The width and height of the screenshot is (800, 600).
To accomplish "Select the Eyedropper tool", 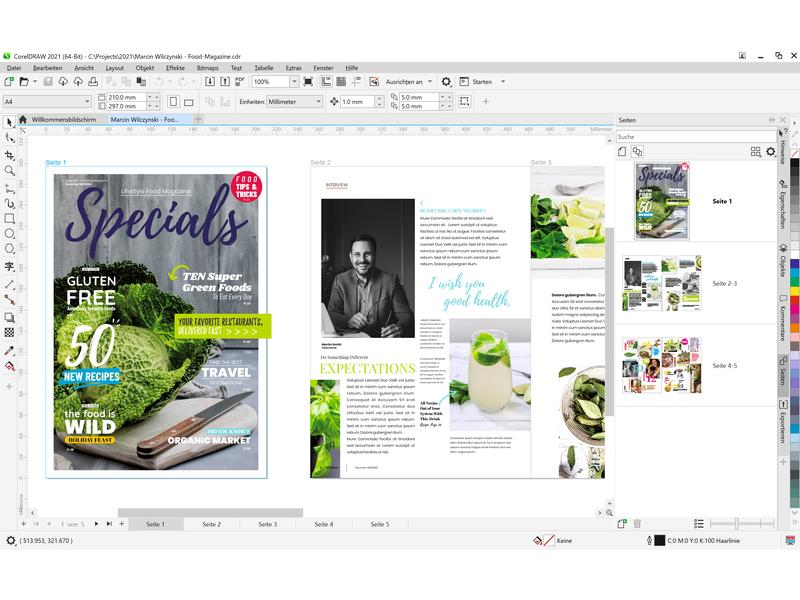I will click(x=9, y=350).
